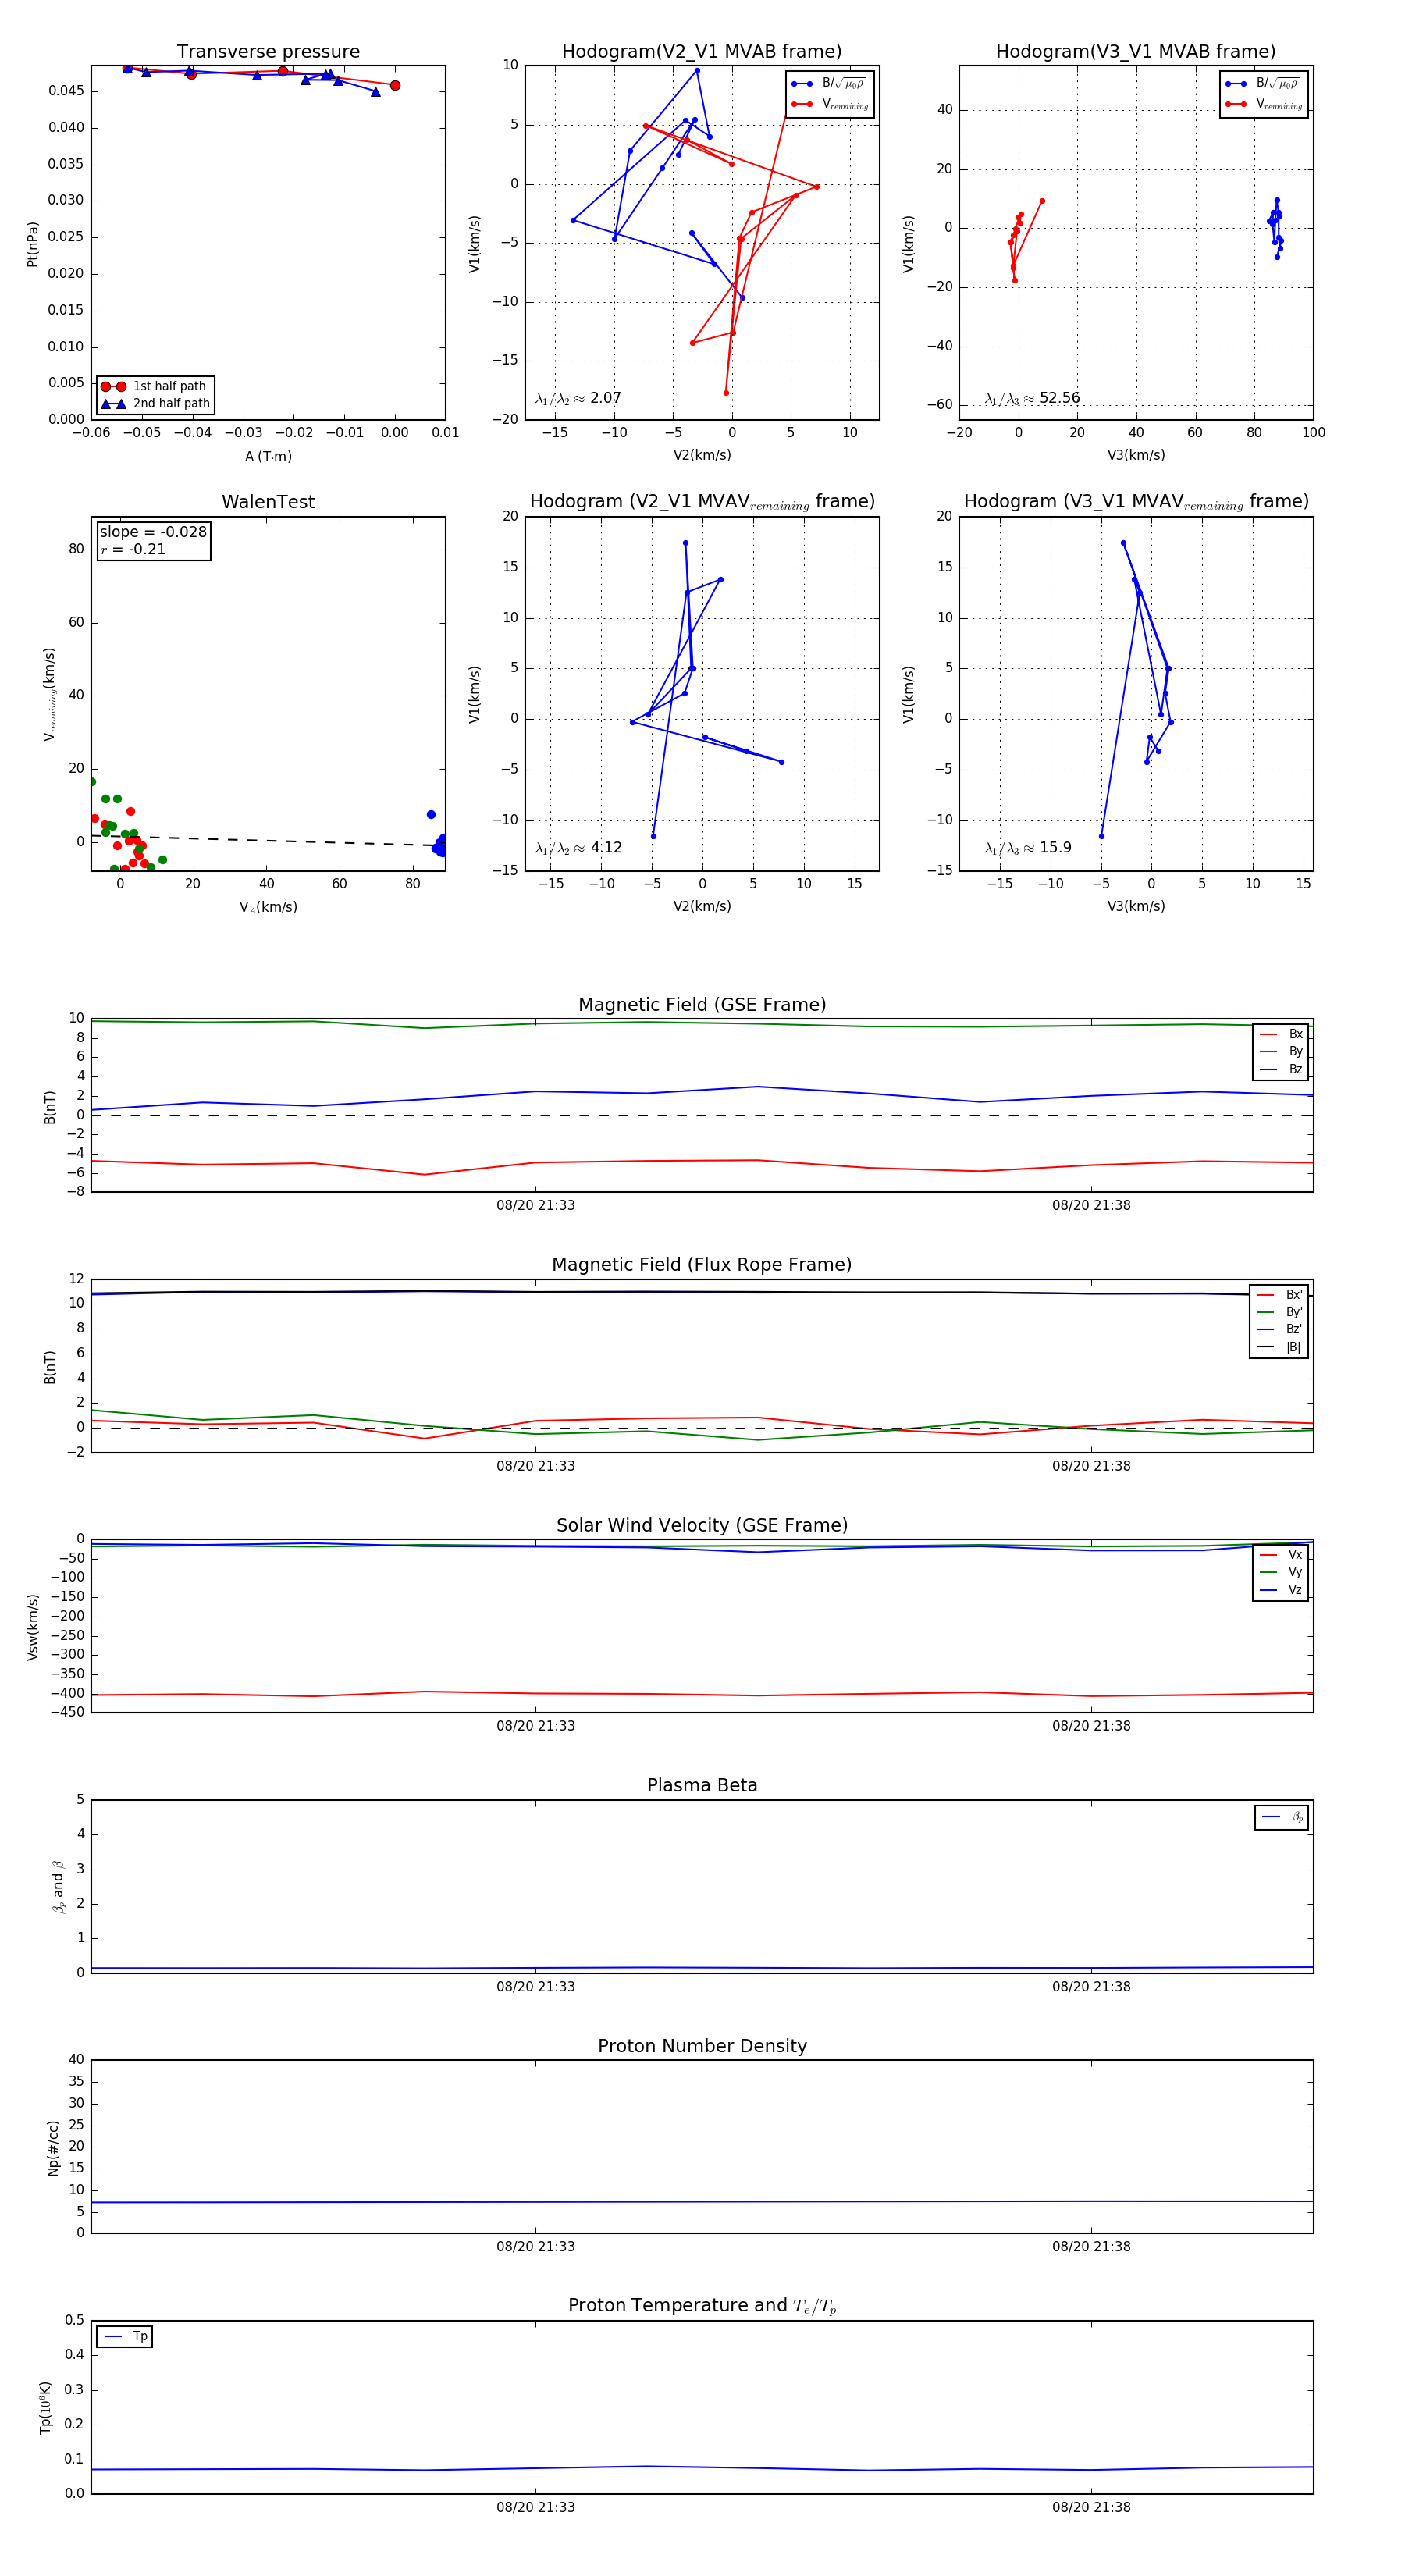Click the "Solar Wind Velocity (GSE Frame)" title

click(702, 1526)
